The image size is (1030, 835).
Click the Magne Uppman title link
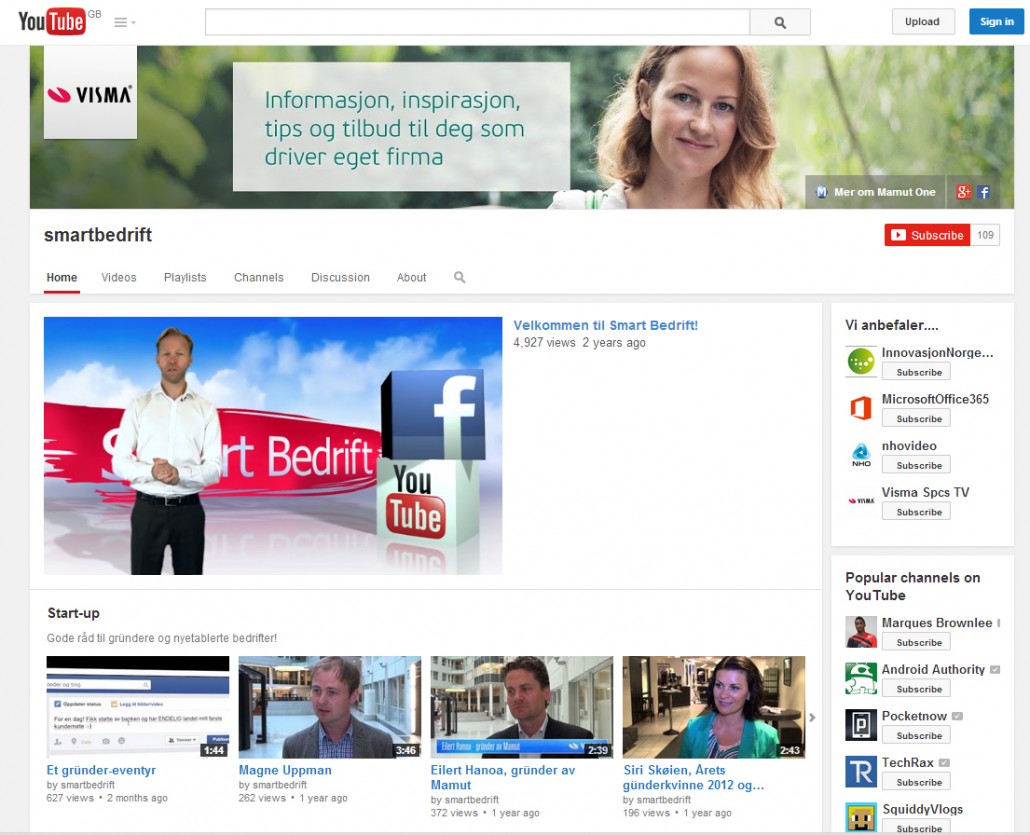click(285, 770)
